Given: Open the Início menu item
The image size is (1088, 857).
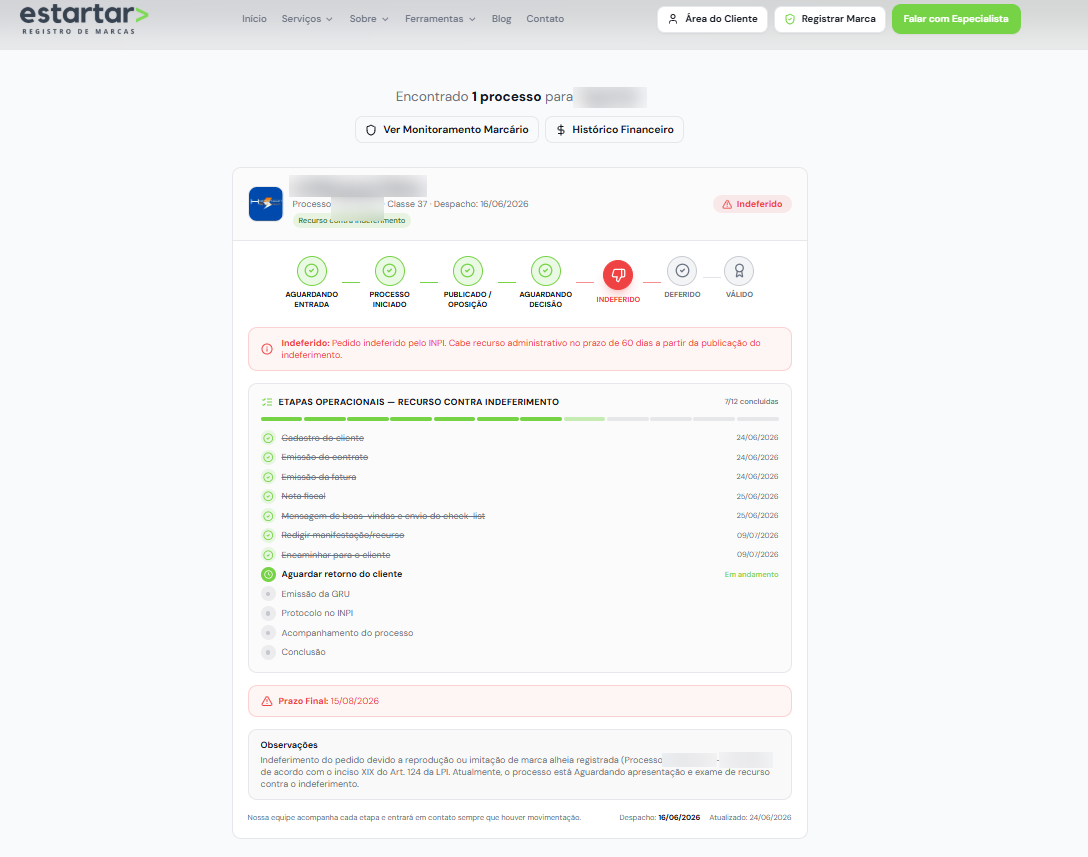Looking at the screenshot, I should 254,19.
